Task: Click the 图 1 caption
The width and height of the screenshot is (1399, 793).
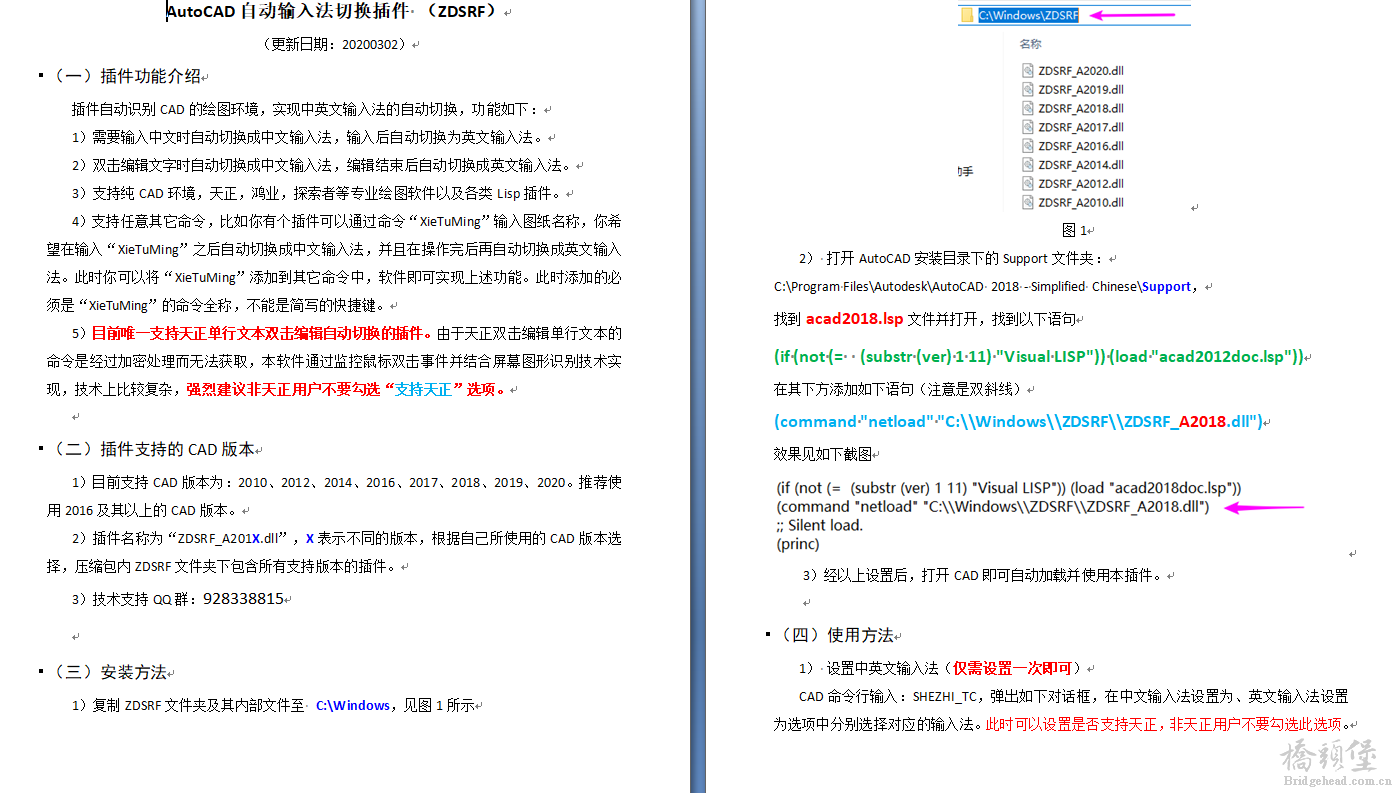Action: click(x=1074, y=230)
